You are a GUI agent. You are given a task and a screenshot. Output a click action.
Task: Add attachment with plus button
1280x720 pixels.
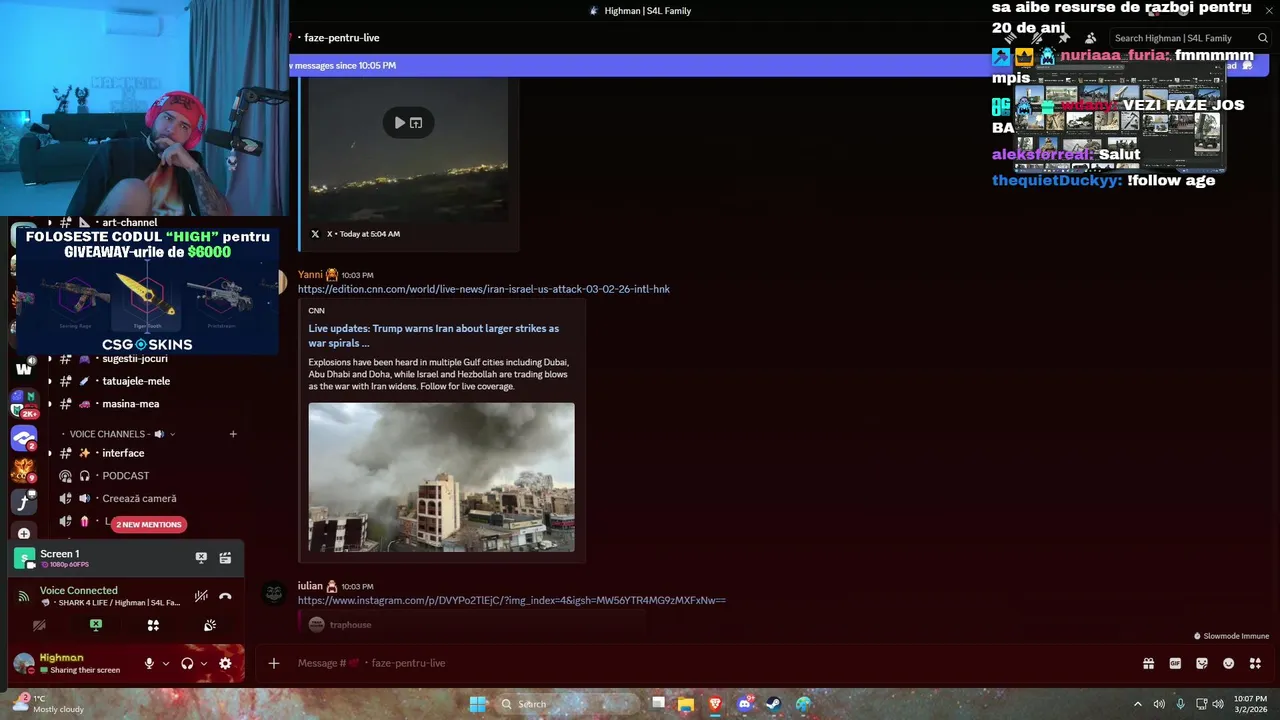[x=274, y=663]
